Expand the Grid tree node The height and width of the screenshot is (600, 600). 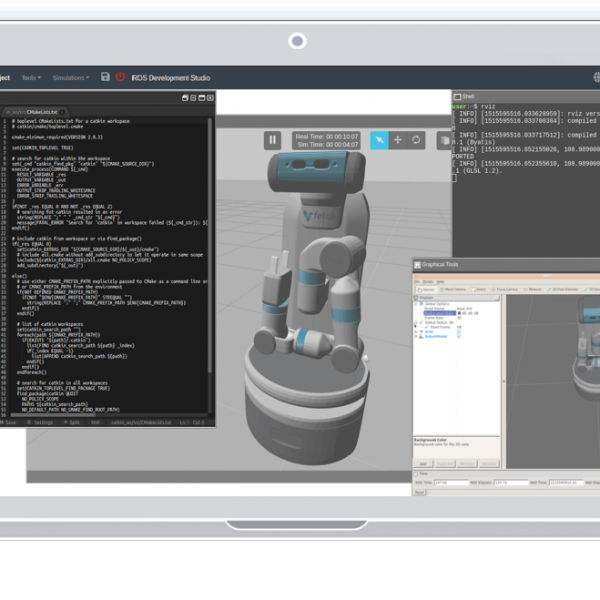pyautogui.click(x=416, y=331)
